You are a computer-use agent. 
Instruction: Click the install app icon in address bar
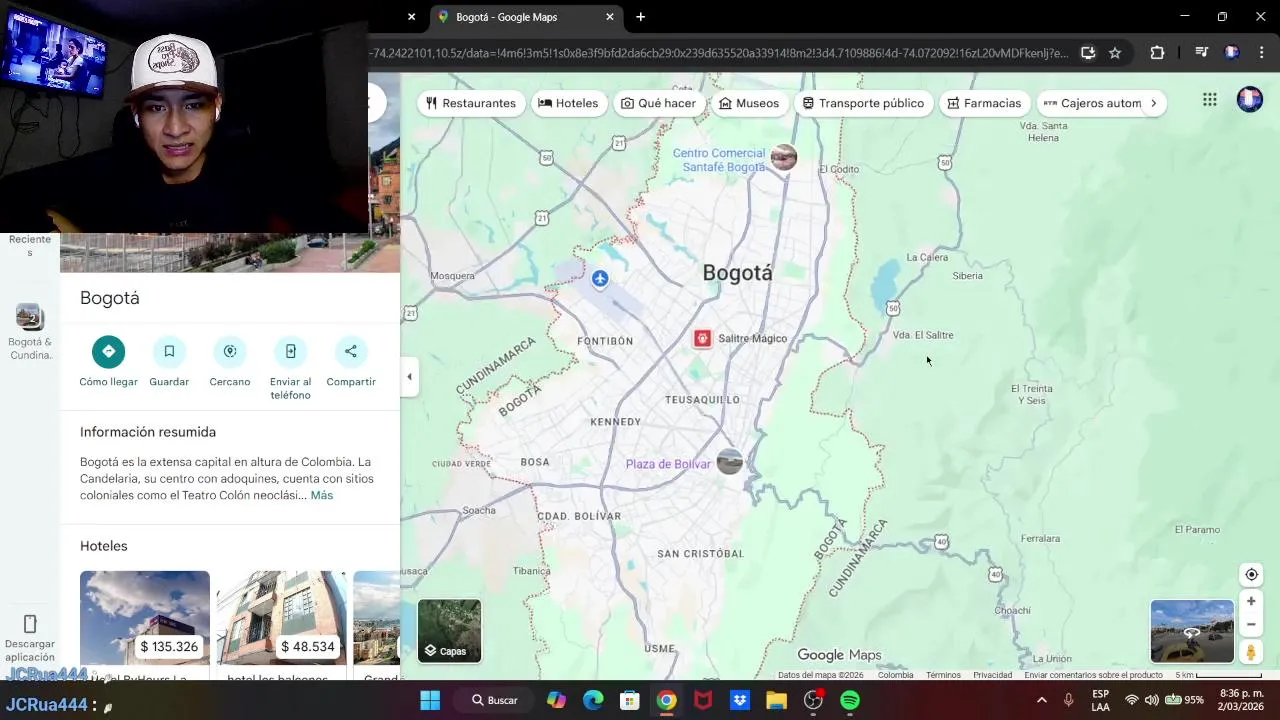pos(1088,53)
